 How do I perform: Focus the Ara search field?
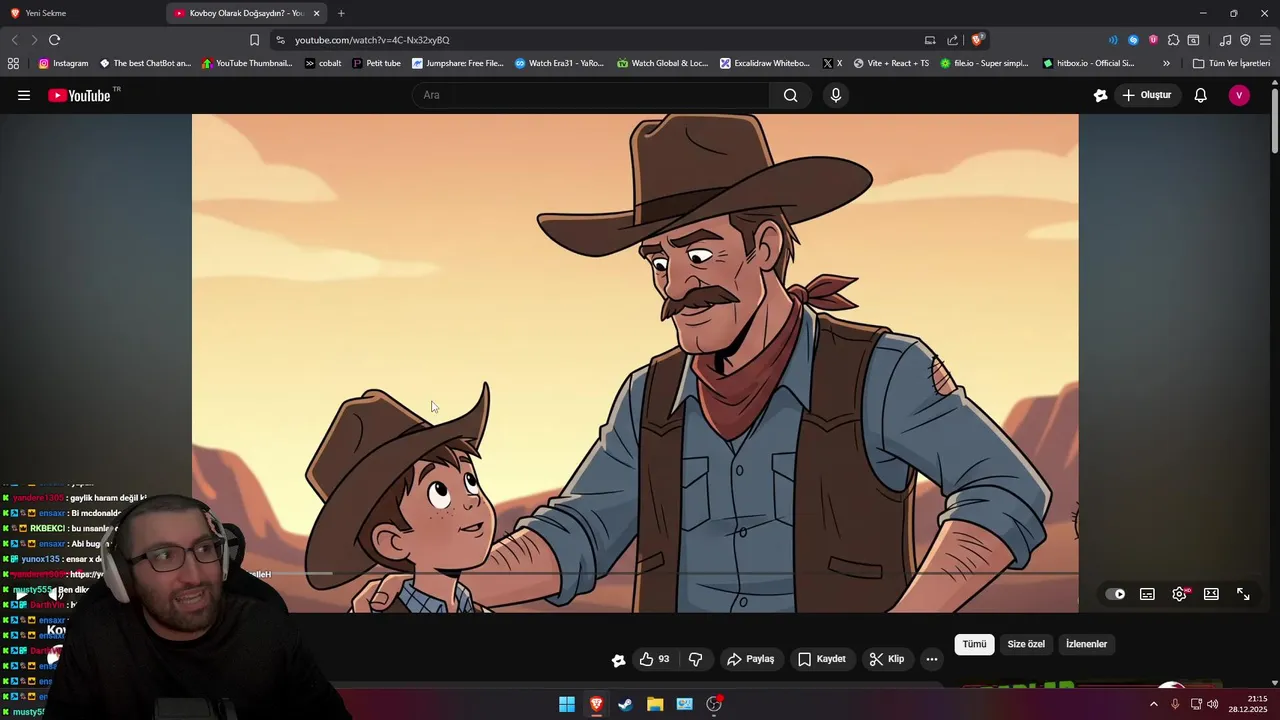click(590, 95)
